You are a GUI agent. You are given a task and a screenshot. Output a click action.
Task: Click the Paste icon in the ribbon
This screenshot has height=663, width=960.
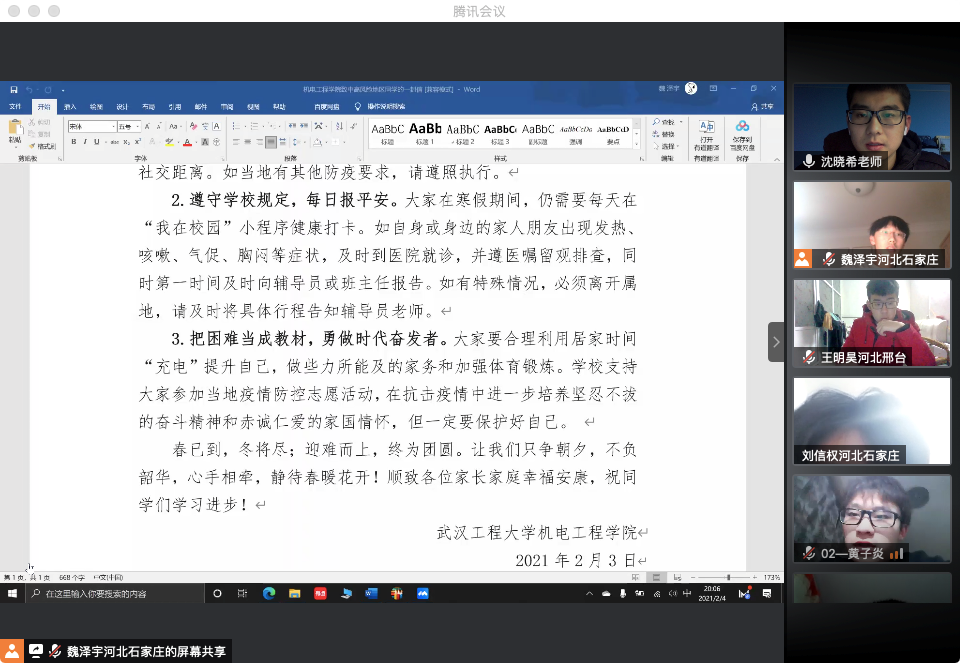click(x=15, y=130)
